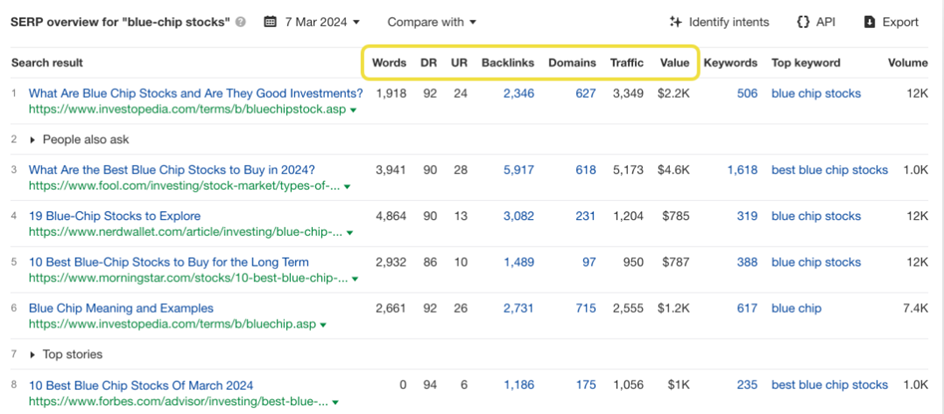Click the UR column header
The image size is (944, 414).
459,63
